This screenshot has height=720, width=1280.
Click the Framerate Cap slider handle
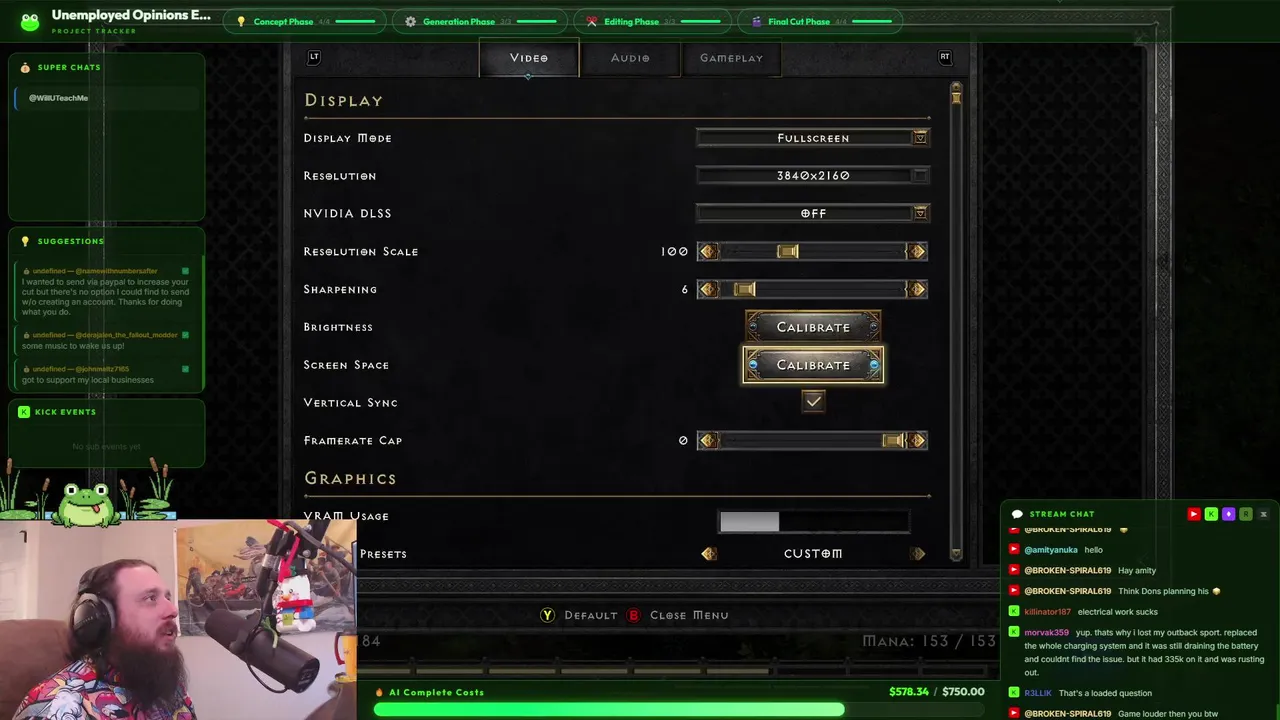[894, 440]
